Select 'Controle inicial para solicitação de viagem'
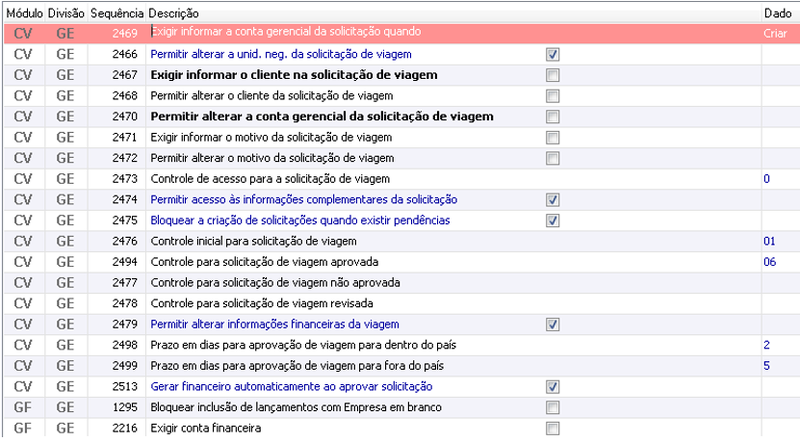This screenshot has height=442, width=800. pyautogui.click(x=254, y=241)
